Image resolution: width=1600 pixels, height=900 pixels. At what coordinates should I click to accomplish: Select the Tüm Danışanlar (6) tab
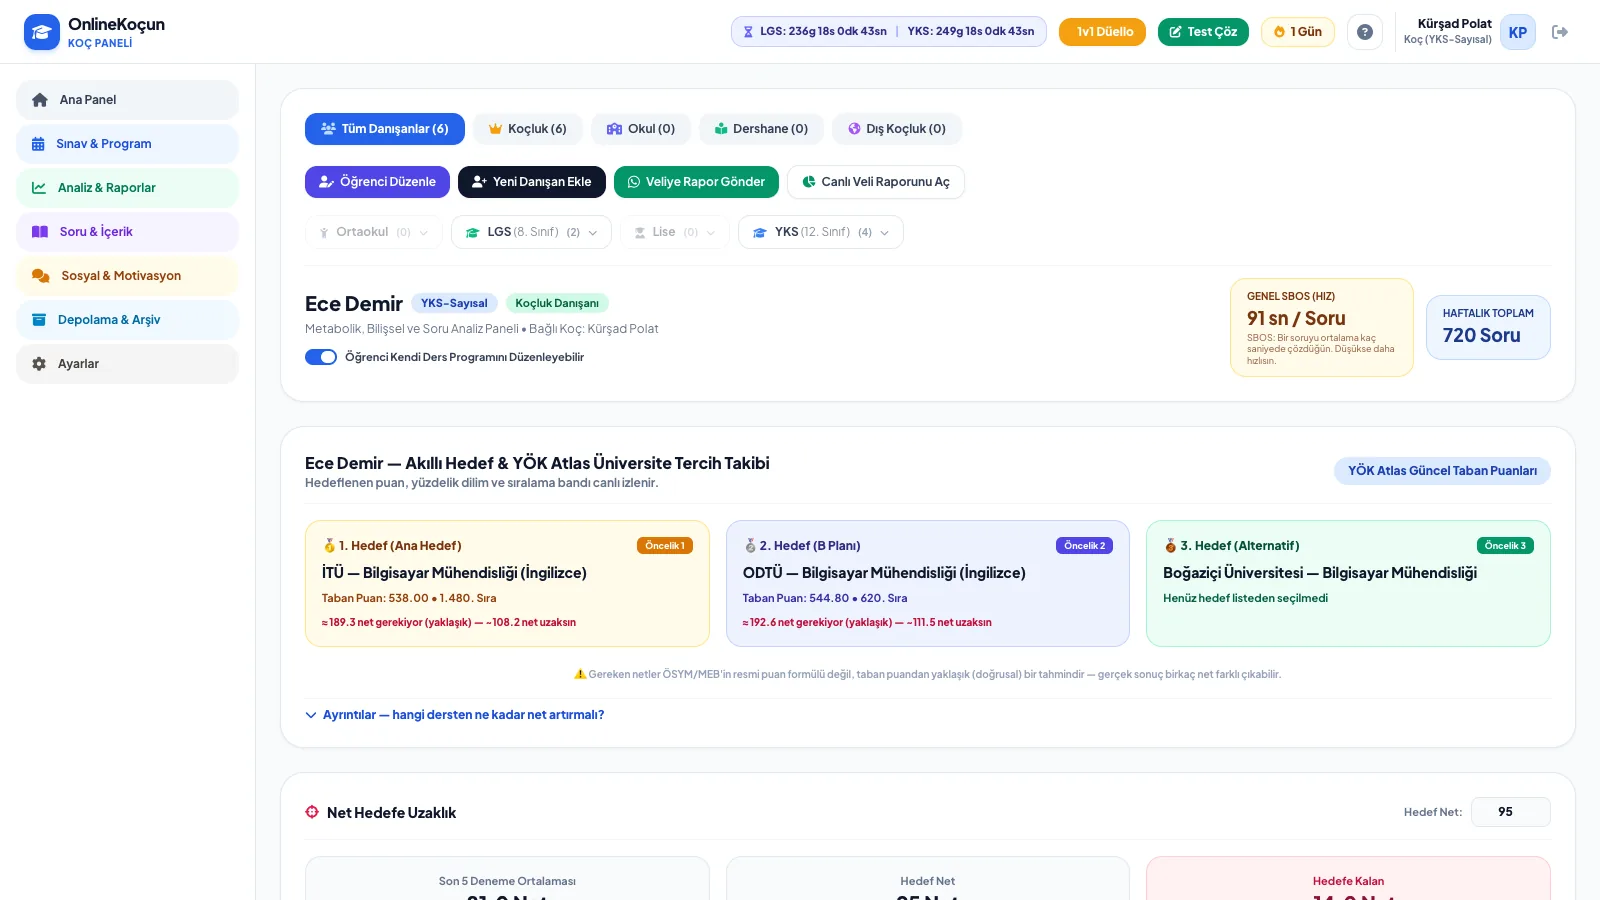coord(385,129)
